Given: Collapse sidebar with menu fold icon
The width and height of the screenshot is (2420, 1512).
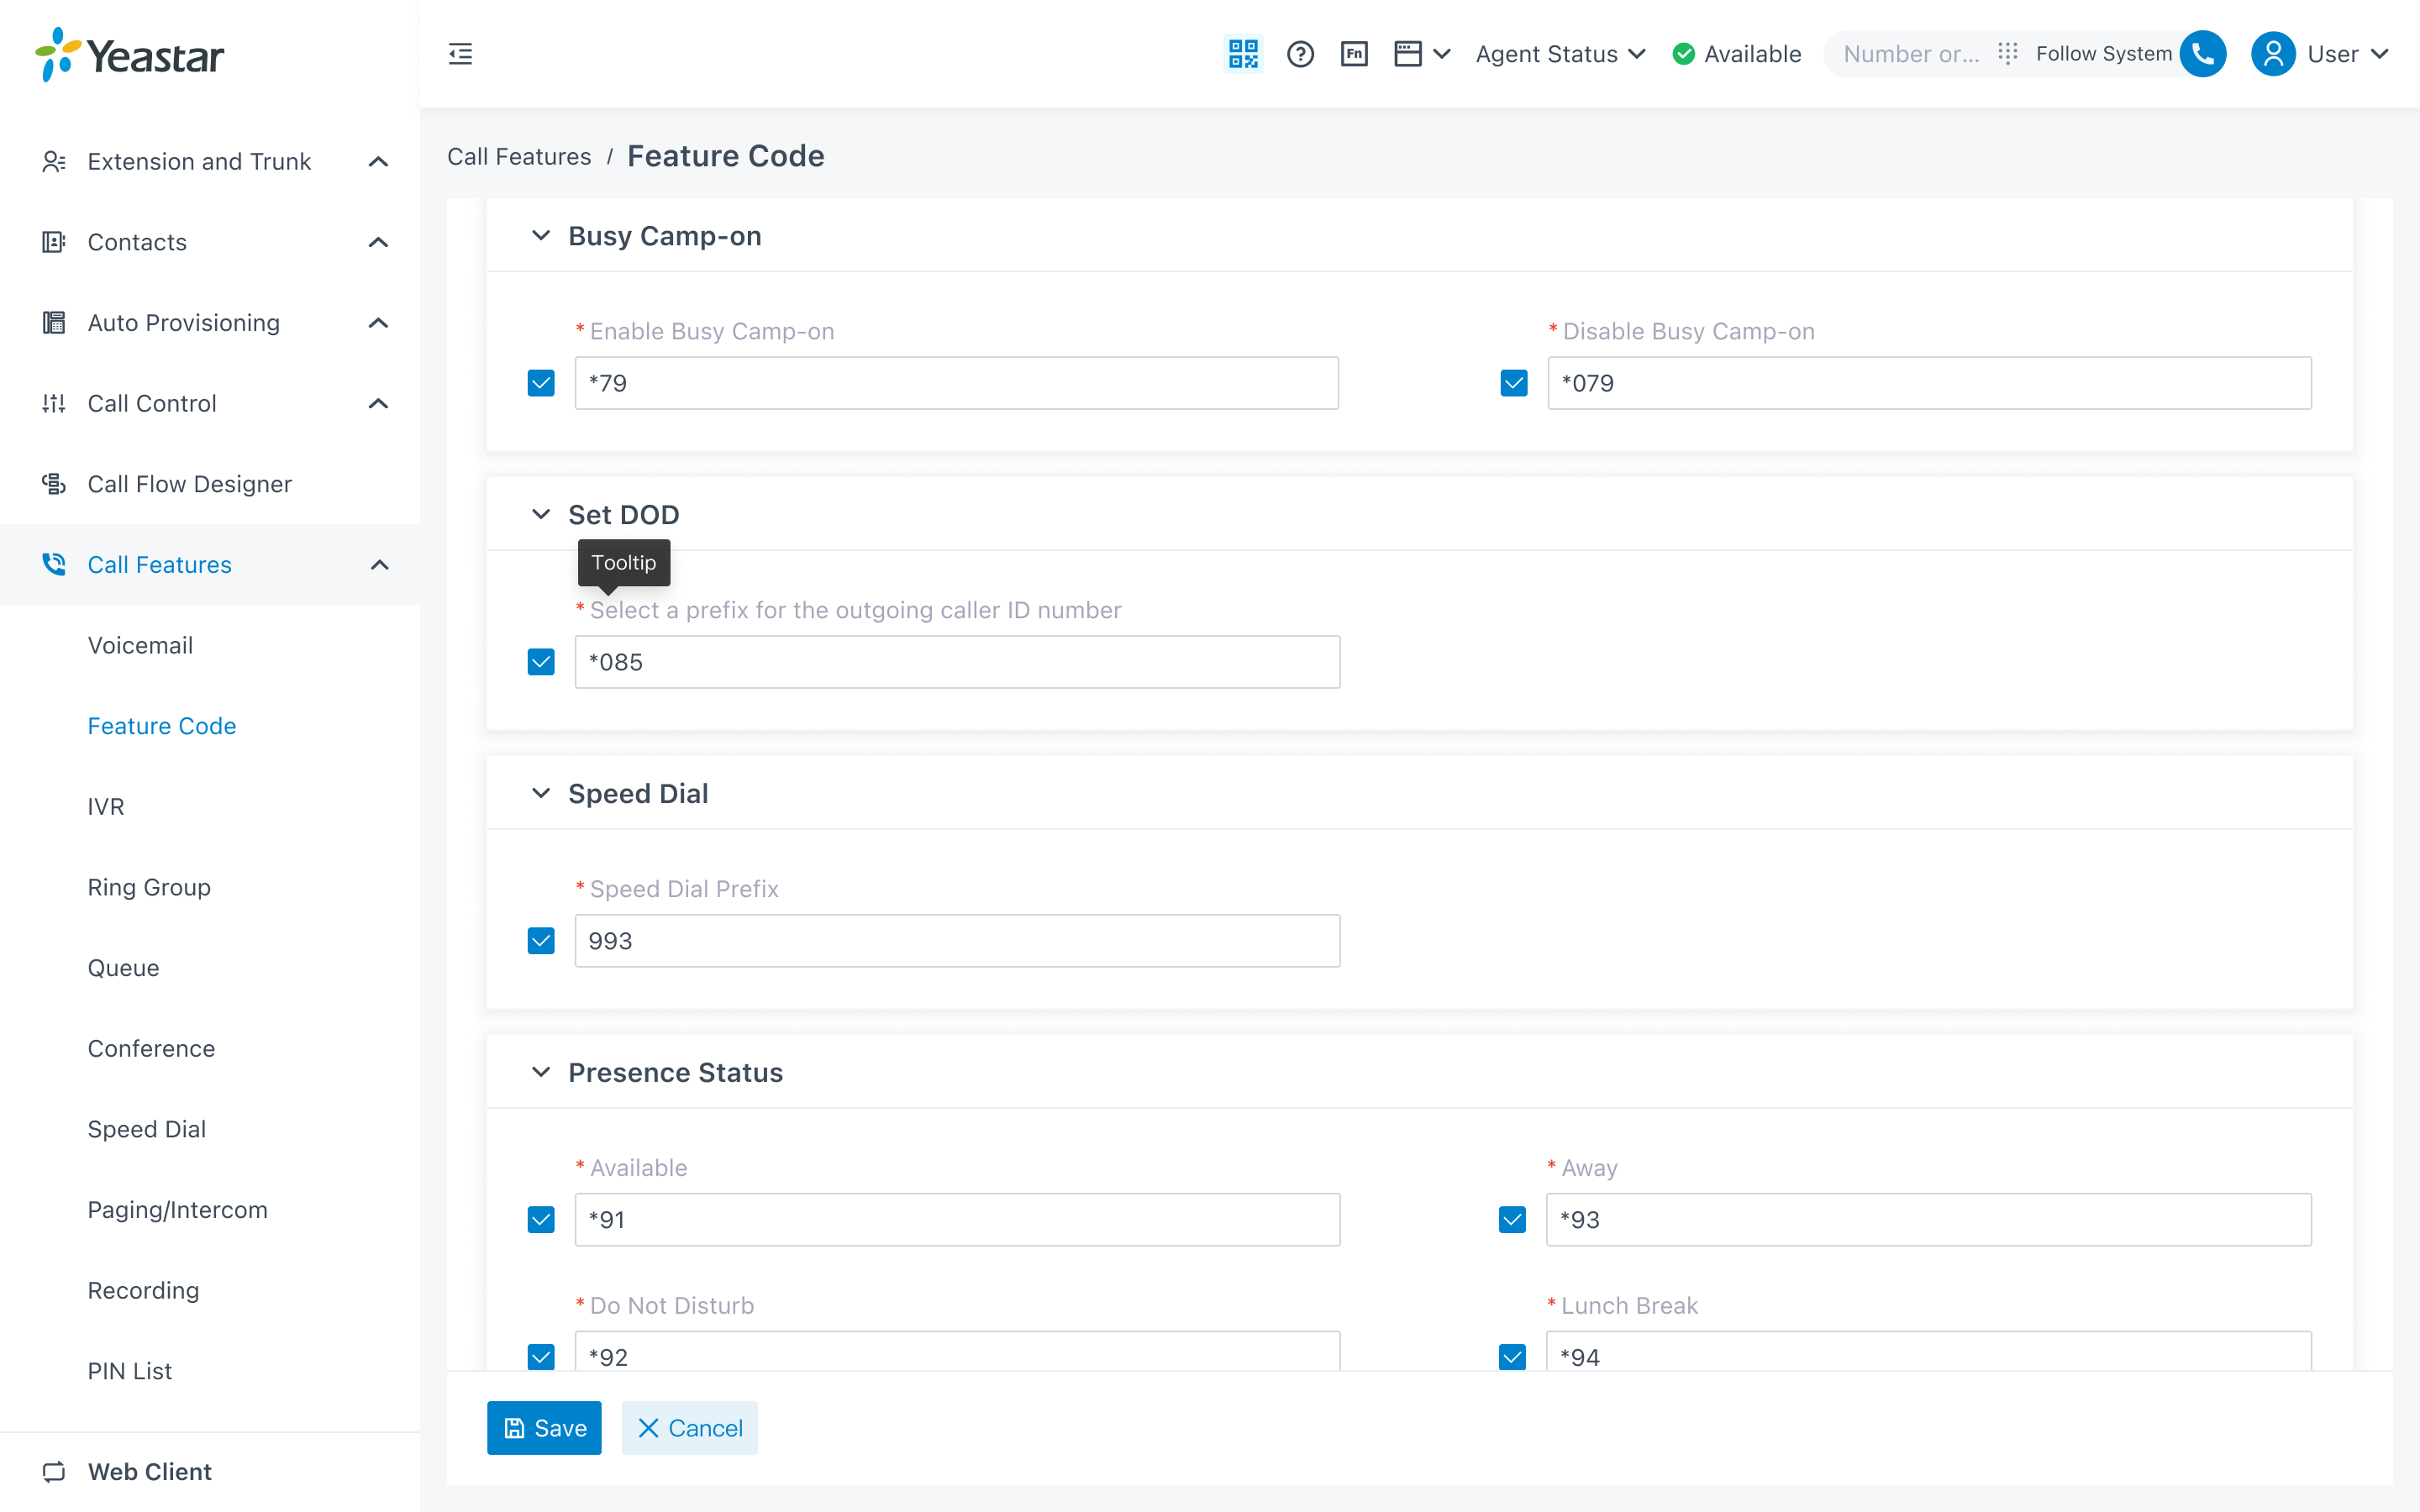Looking at the screenshot, I should click(460, 54).
